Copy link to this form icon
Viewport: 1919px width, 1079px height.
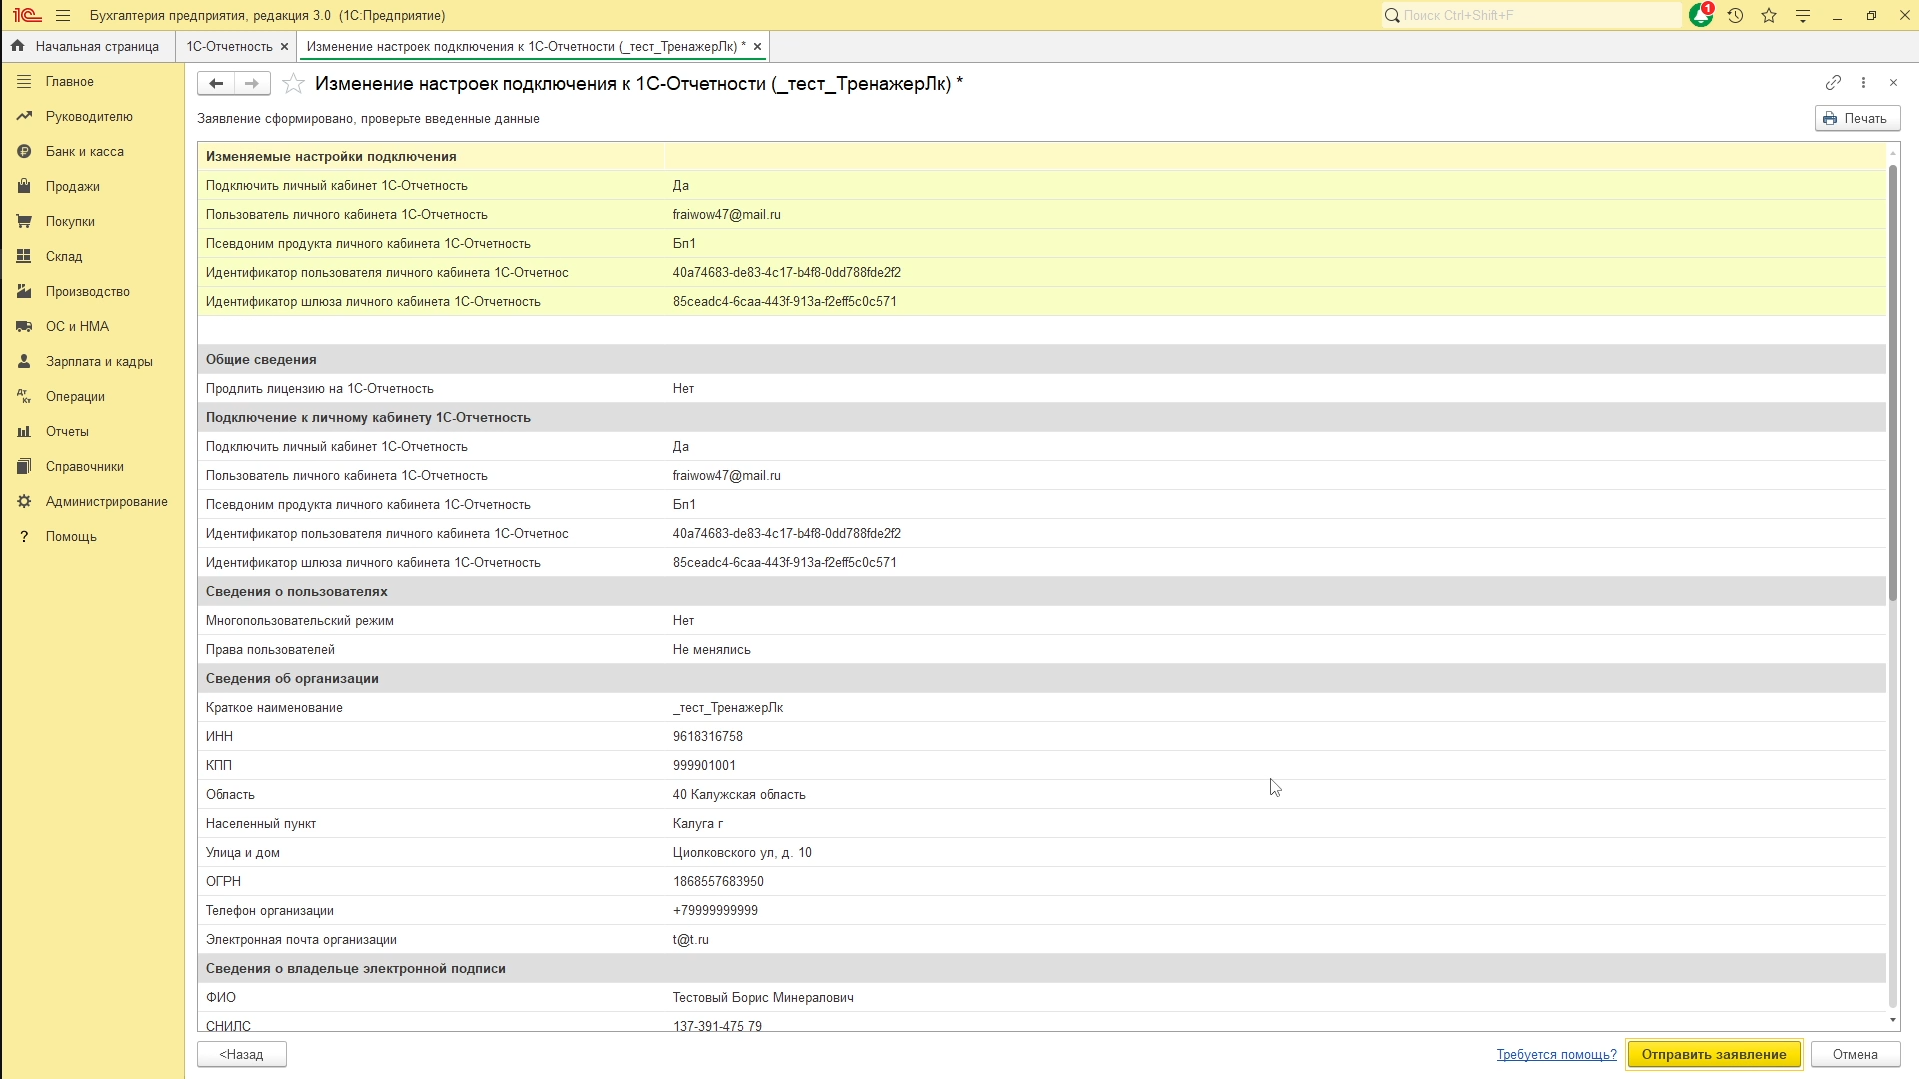(x=1832, y=83)
